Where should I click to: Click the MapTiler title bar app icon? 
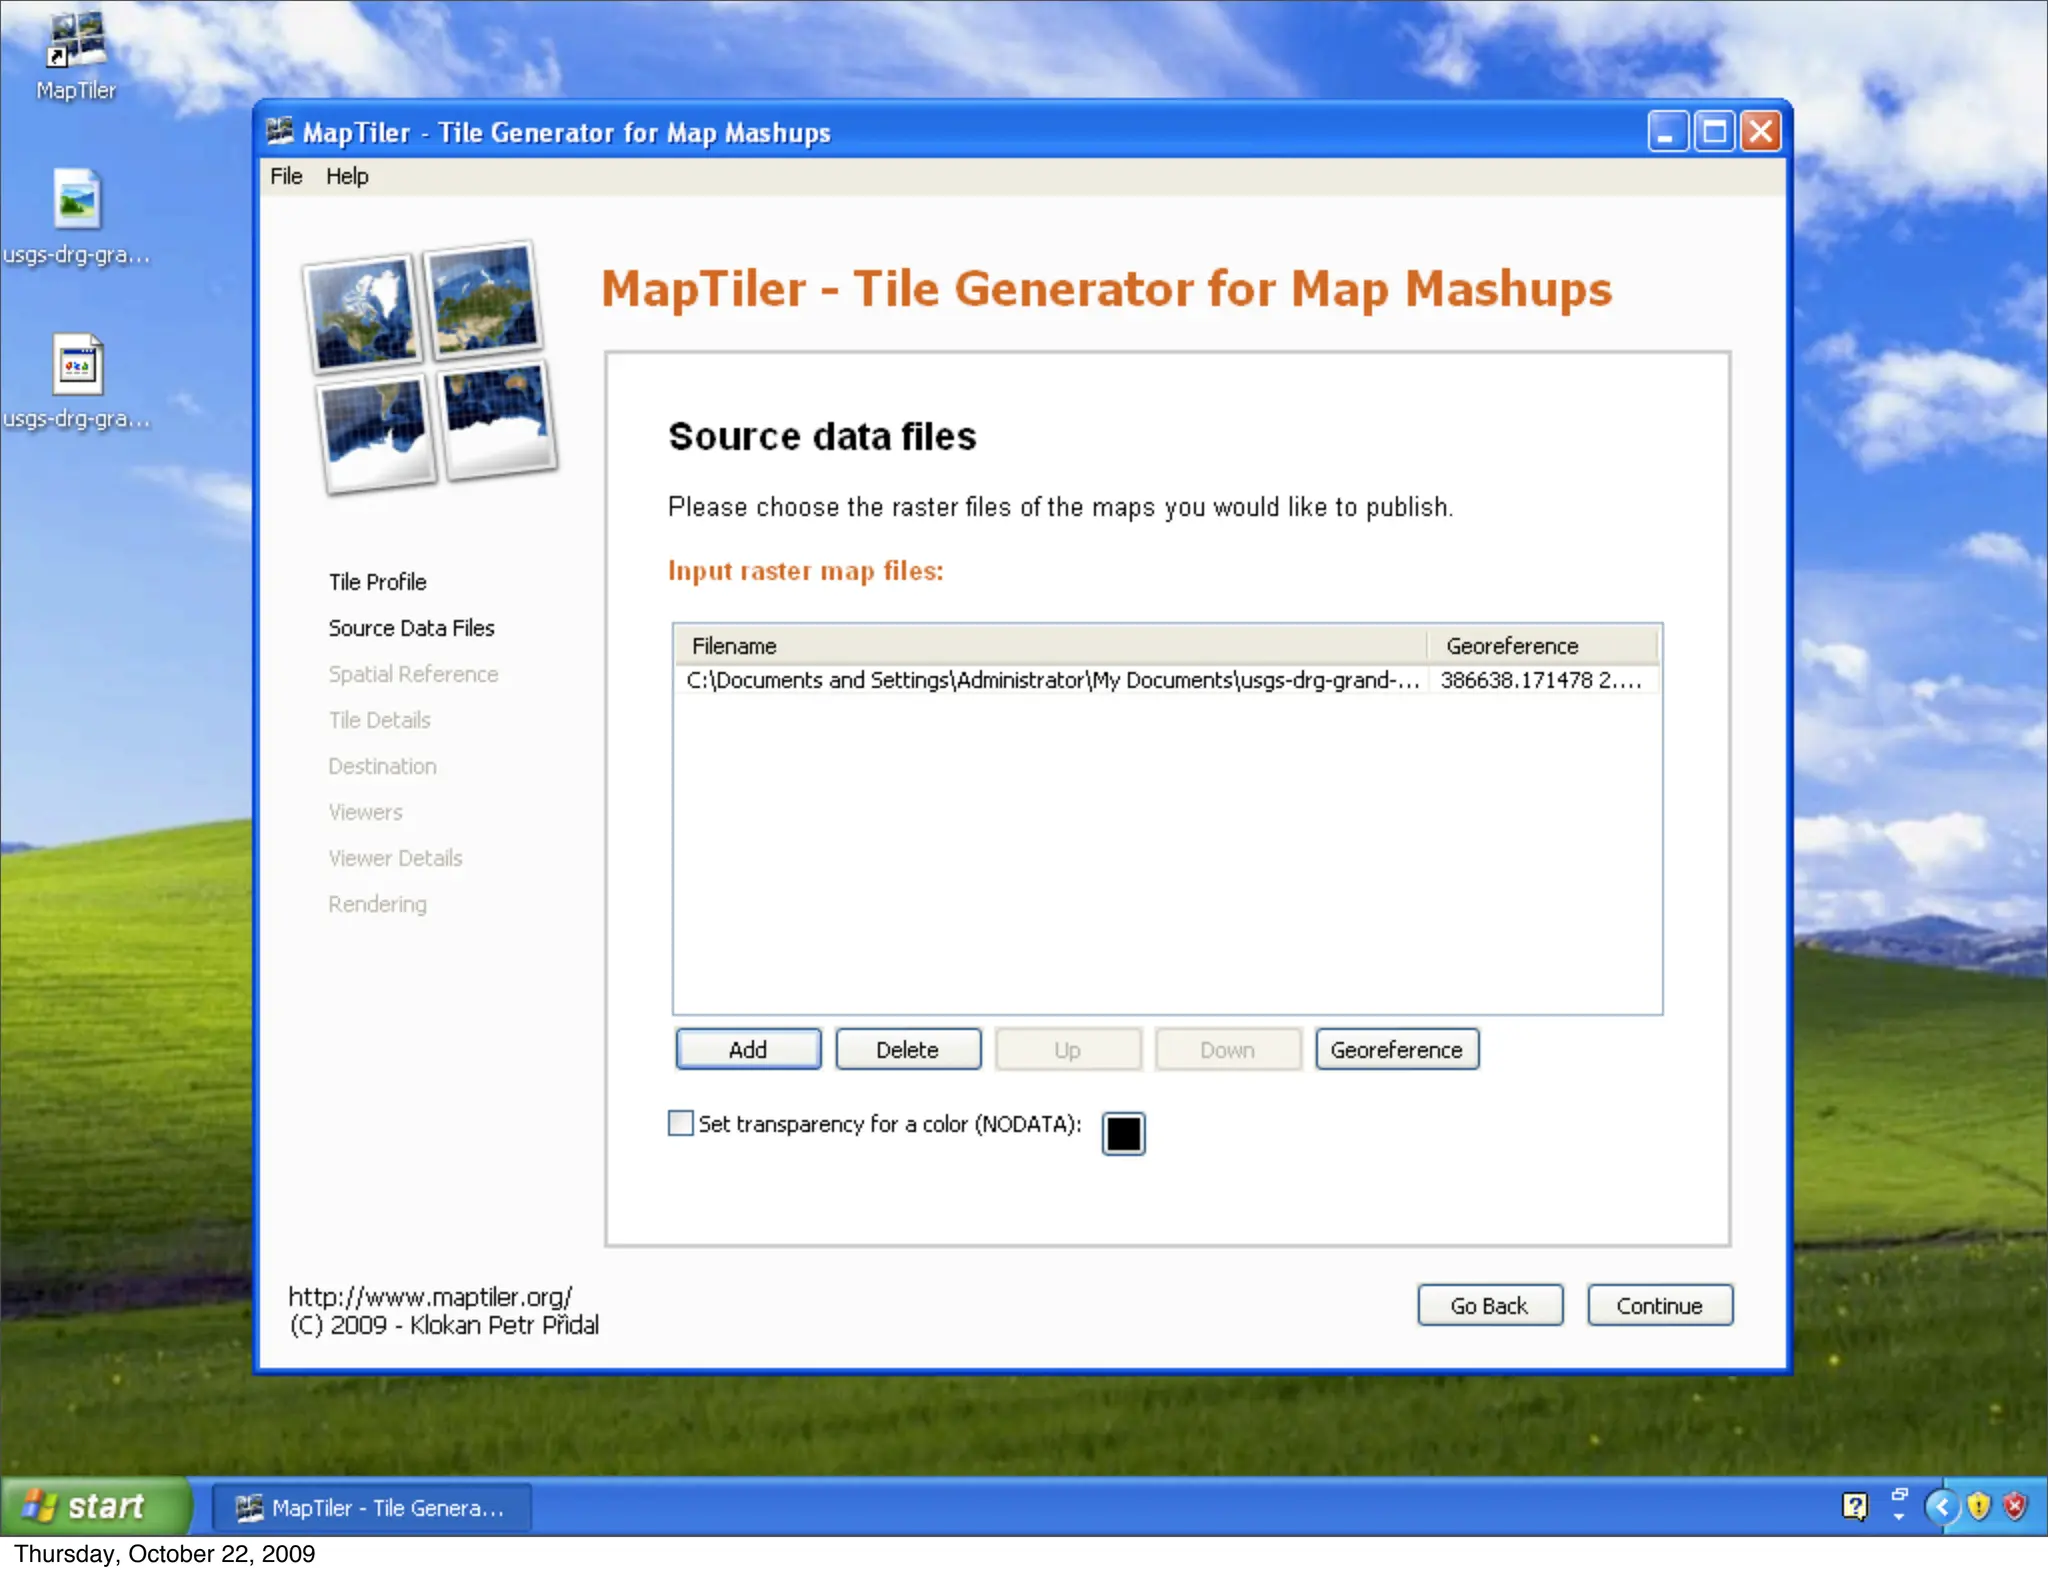(x=280, y=131)
